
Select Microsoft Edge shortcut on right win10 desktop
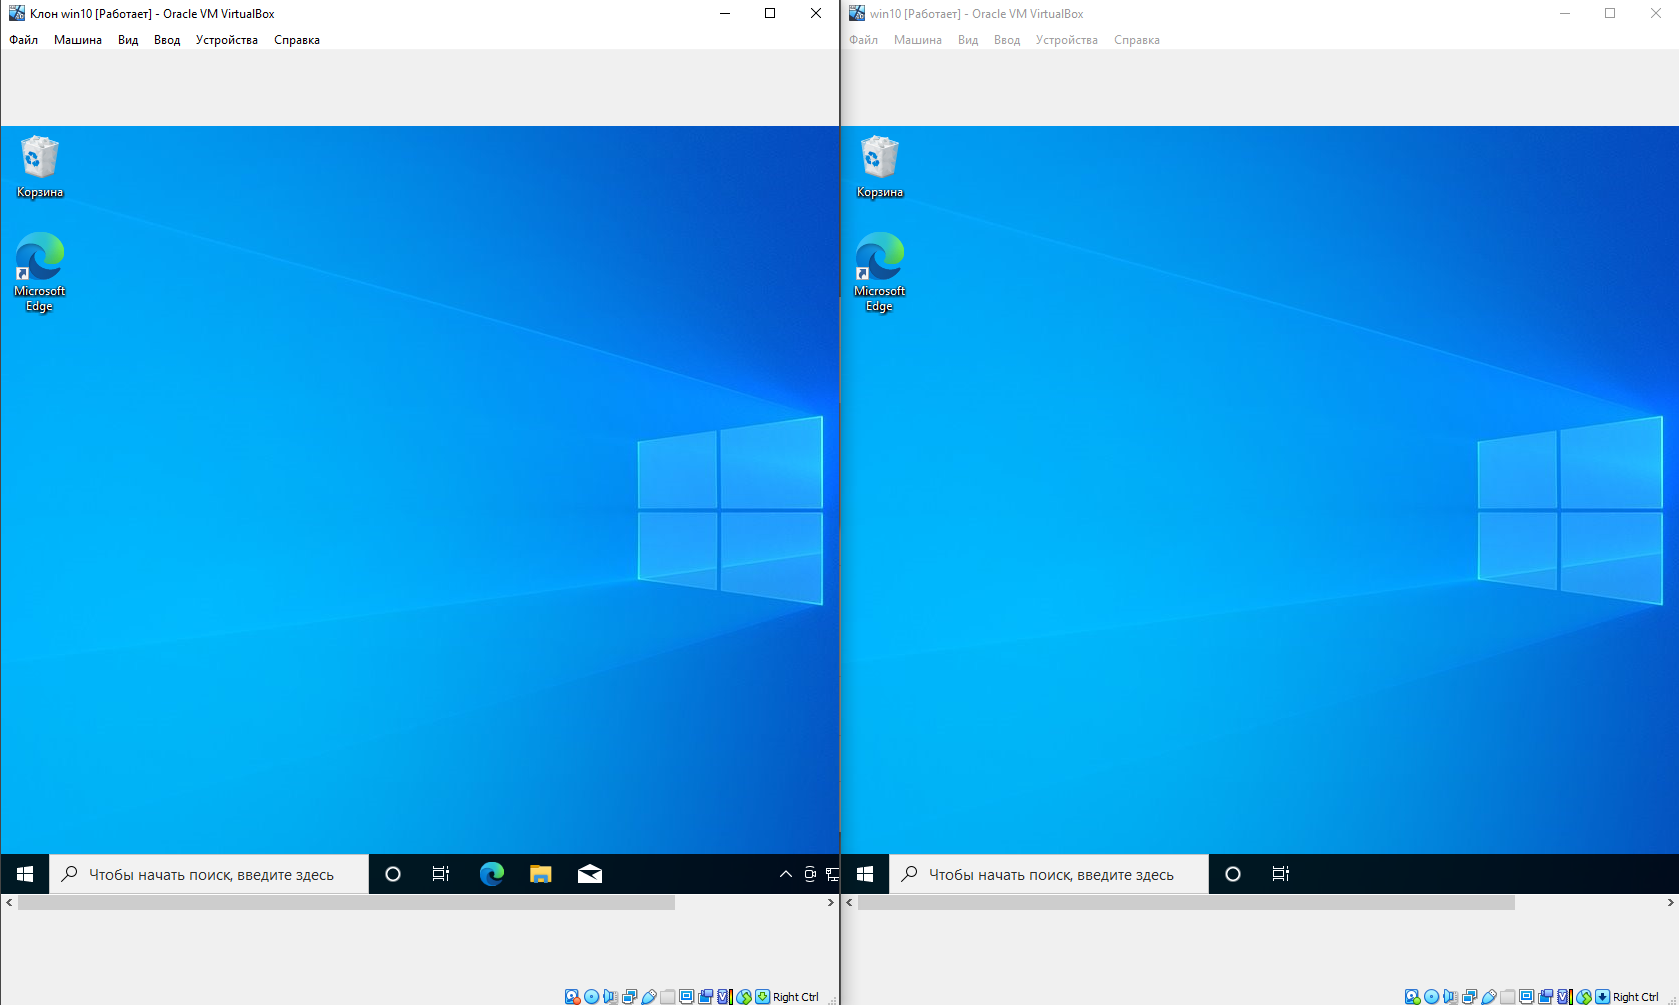click(880, 272)
